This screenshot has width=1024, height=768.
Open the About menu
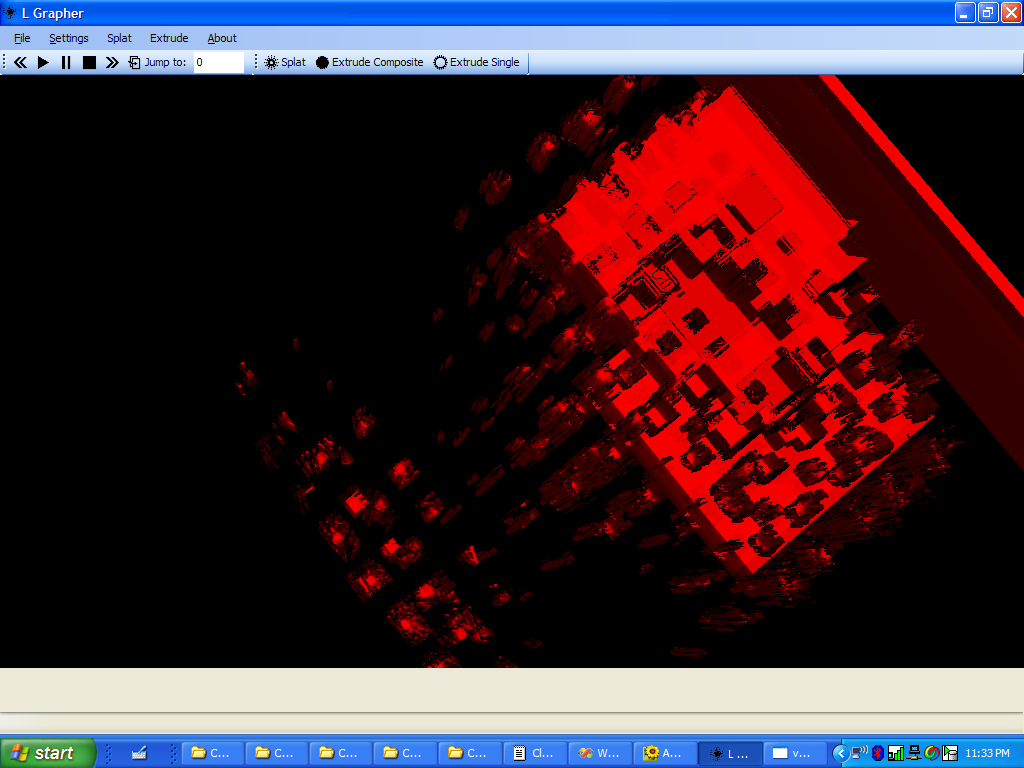tap(222, 38)
